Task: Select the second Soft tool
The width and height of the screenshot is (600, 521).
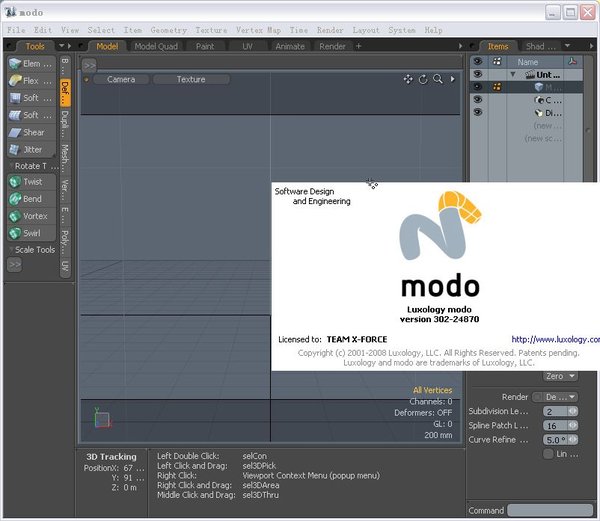Action: tap(31, 115)
